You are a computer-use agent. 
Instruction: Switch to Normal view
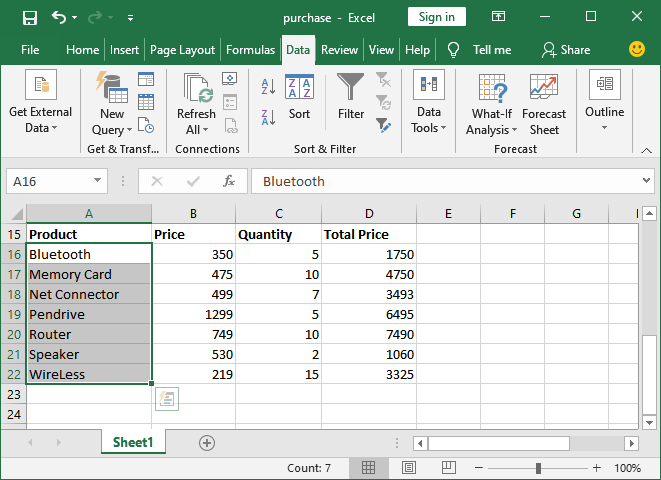(368, 468)
